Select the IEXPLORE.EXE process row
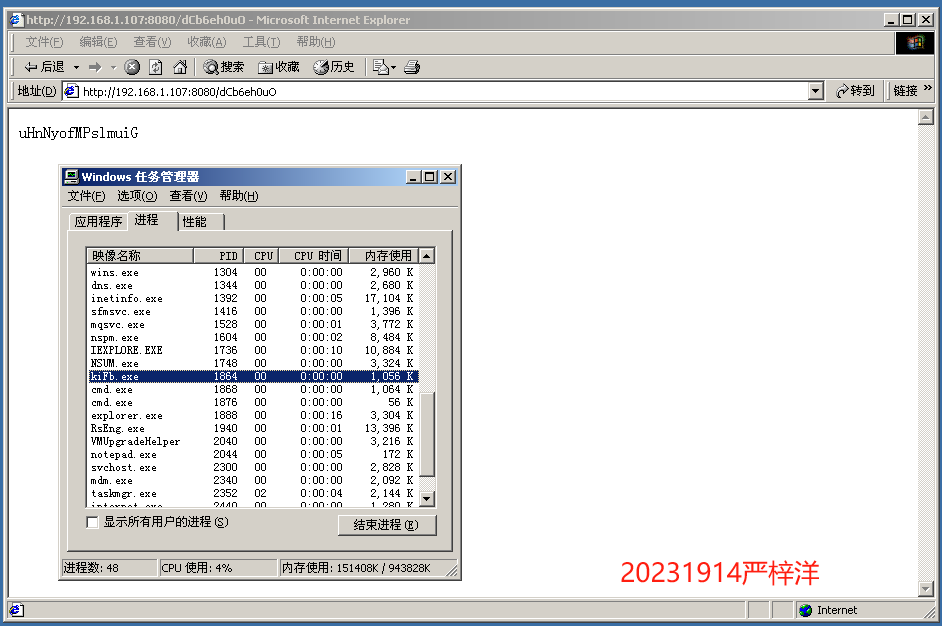This screenshot has height=626, width=942. (252, 350)
